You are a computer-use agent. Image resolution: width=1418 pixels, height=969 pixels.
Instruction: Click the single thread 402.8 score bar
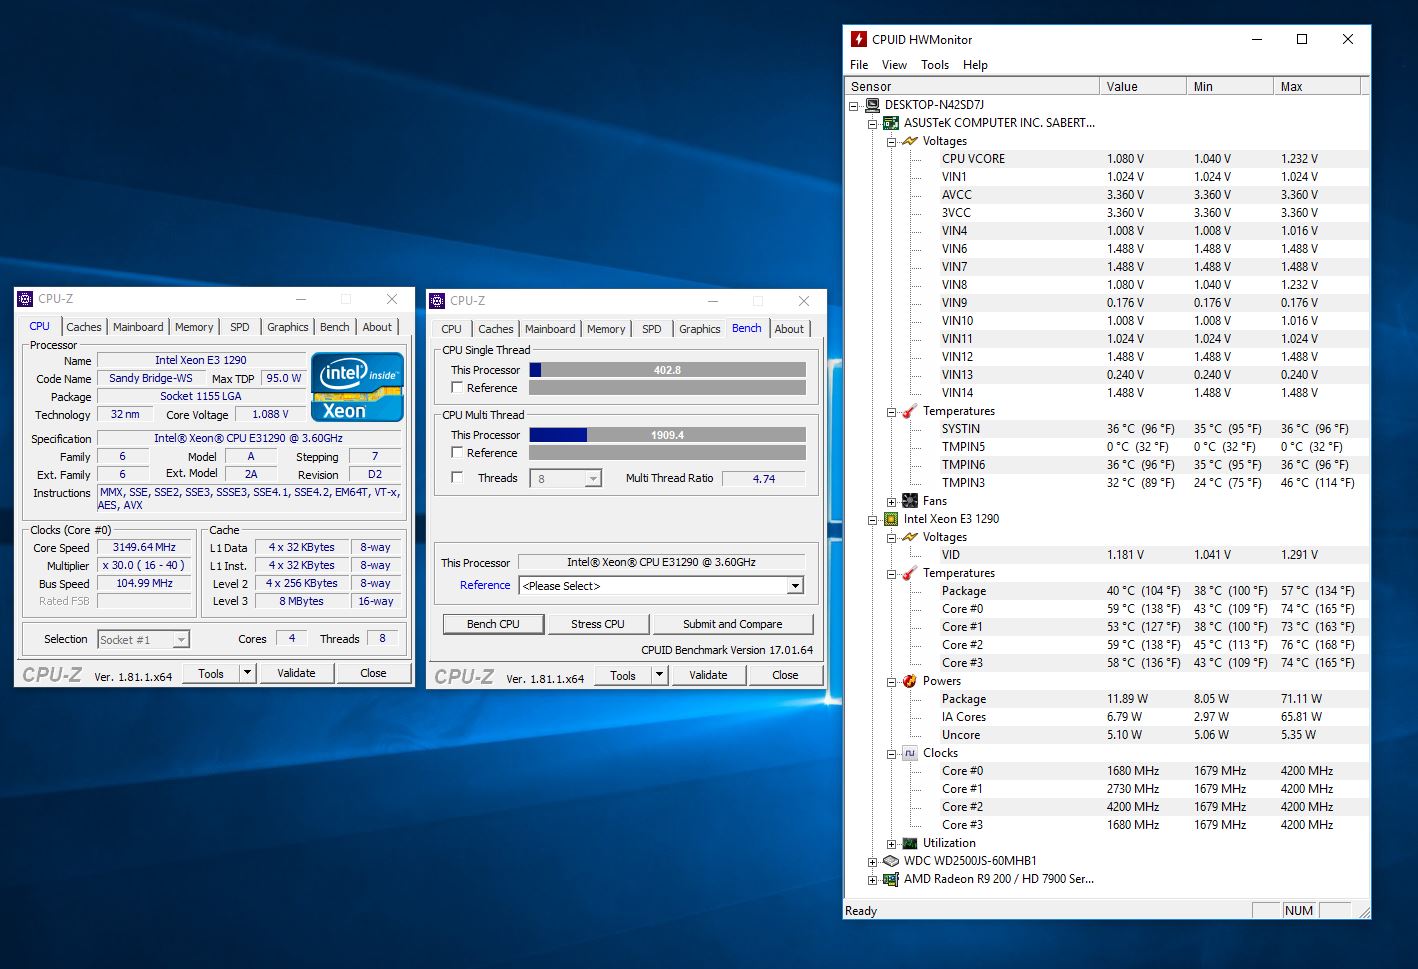[667, 370]
